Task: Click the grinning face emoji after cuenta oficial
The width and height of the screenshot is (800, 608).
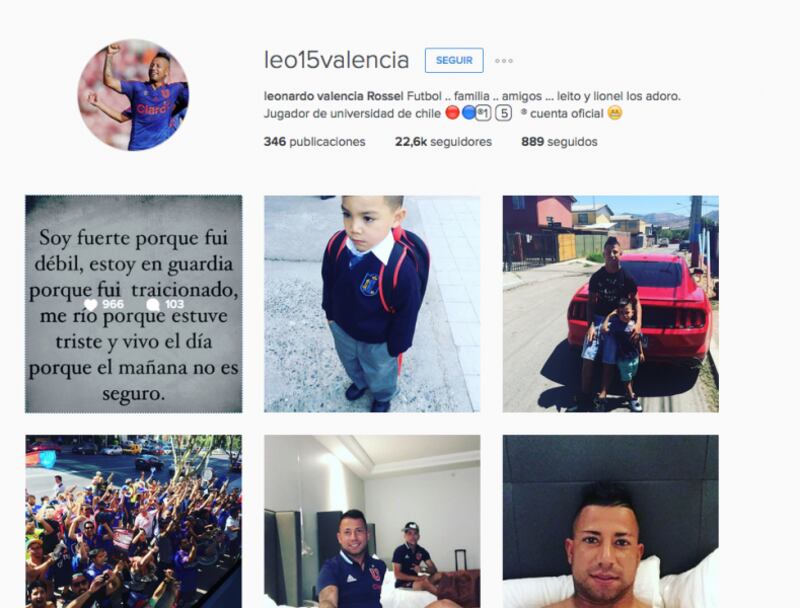Action: (x=615, y=113)
